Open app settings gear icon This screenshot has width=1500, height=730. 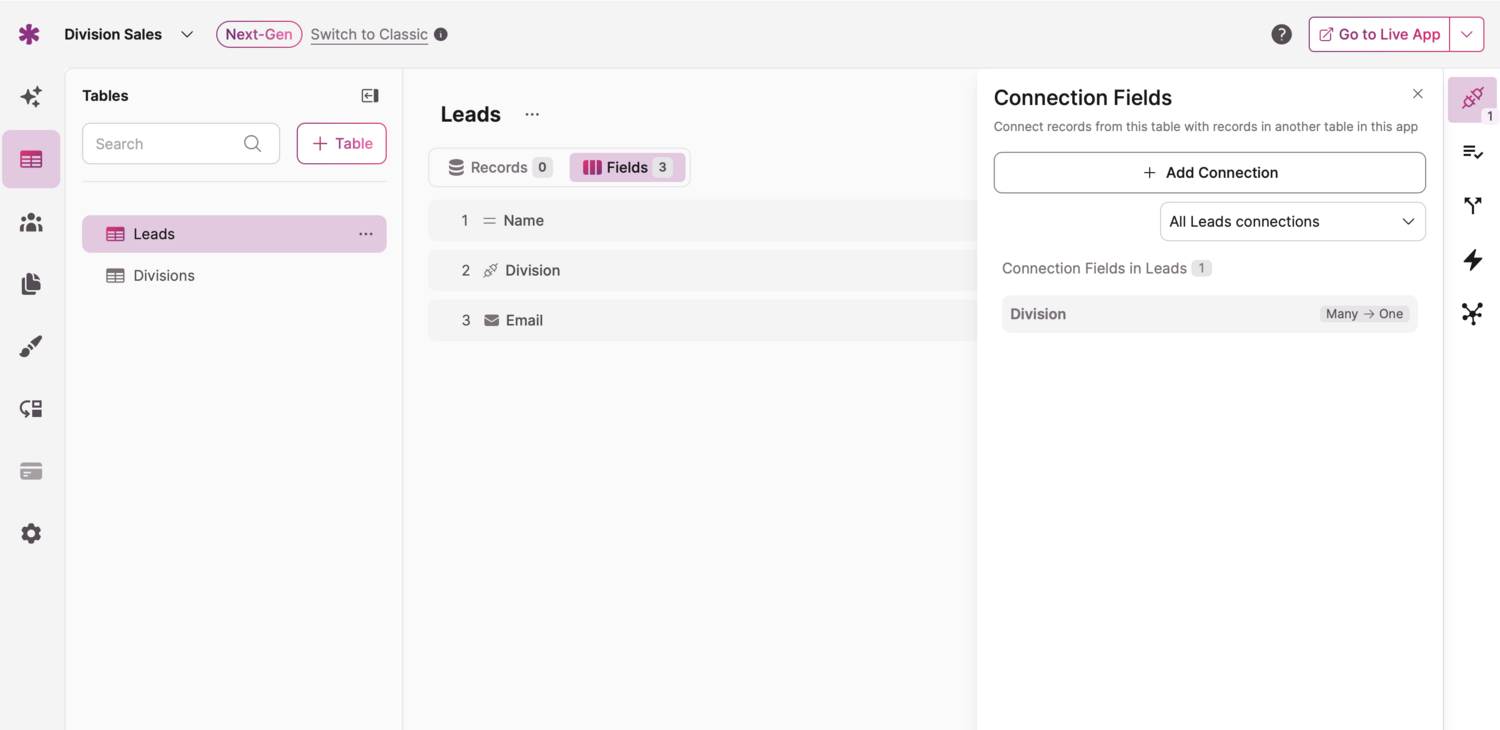31,534
